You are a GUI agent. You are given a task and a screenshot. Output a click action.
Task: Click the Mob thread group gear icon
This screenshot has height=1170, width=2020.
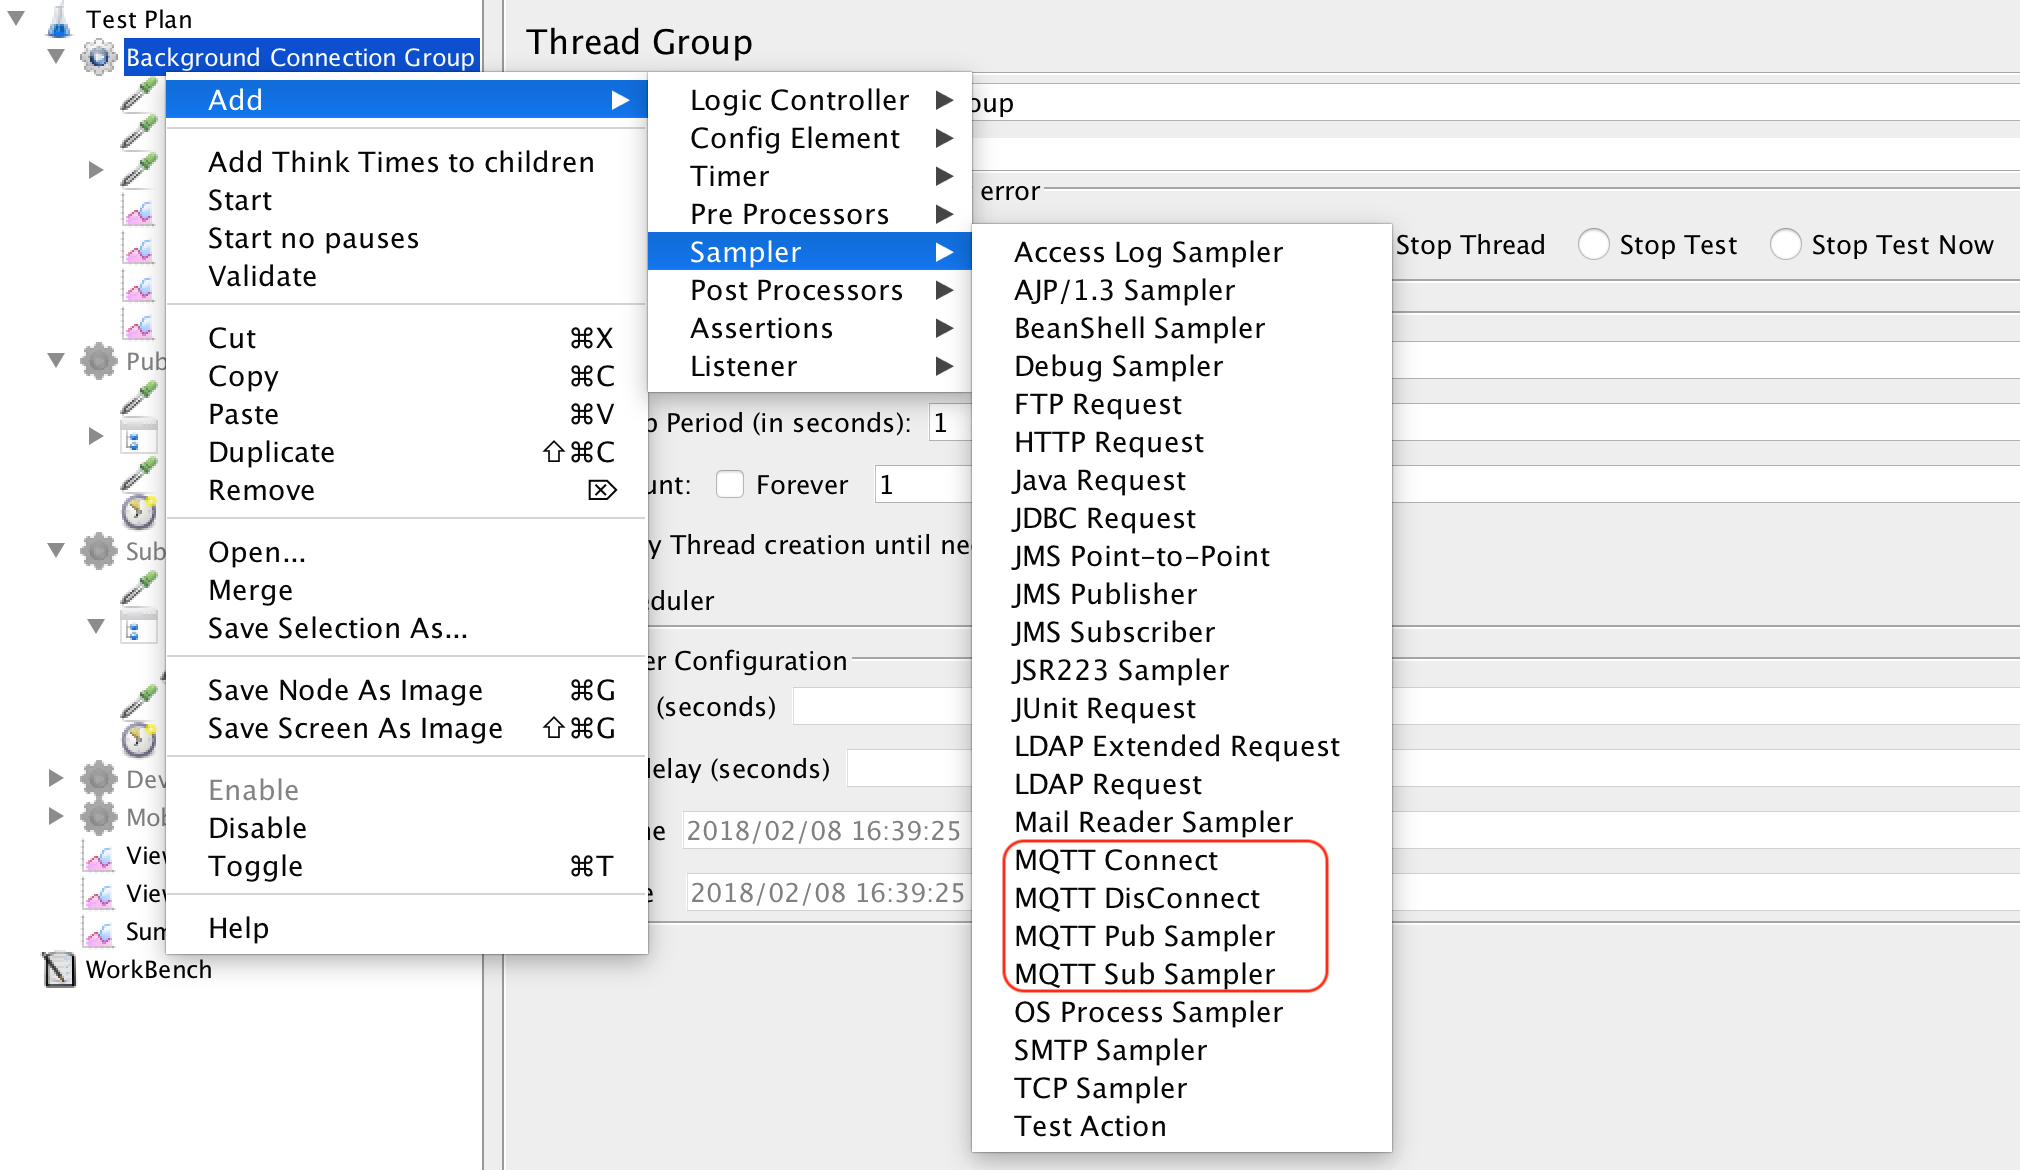tap(99, 817)
